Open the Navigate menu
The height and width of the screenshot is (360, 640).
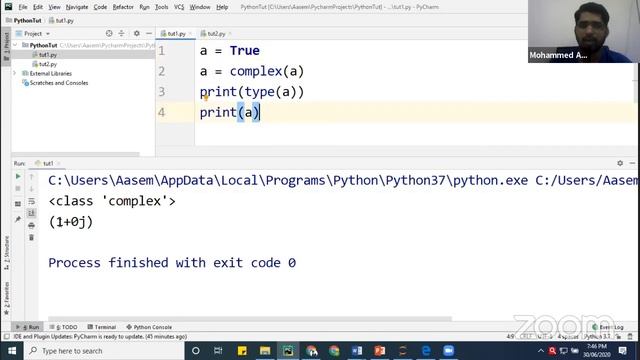tap(77, 7)
